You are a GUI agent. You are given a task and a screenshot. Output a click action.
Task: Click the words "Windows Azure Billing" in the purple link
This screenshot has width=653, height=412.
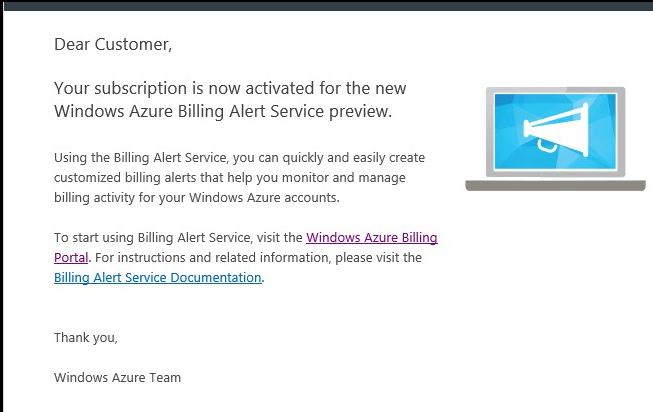(371, 238)
